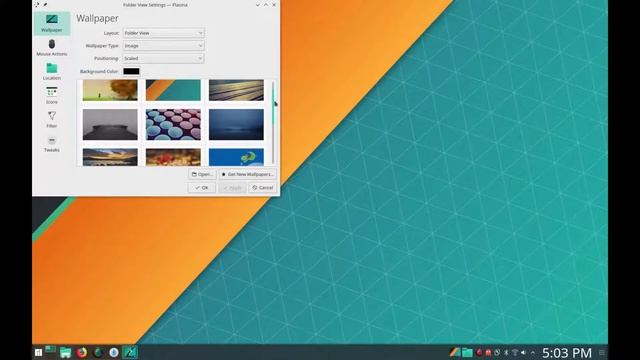
Task: Choose the striped blue-gold wallpaper thumbnail
Action: (x=236, y=90)
